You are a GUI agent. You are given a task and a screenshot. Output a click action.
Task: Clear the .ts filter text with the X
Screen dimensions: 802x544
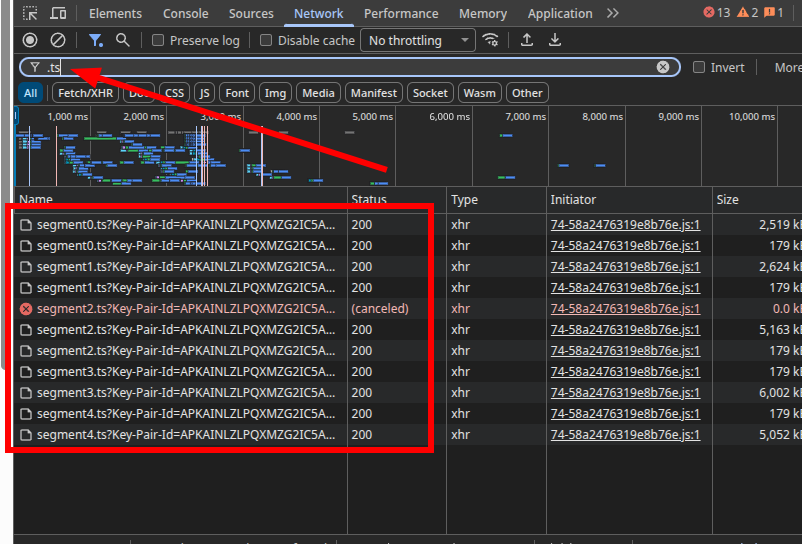pyautogui.click(x=663, y=67)
